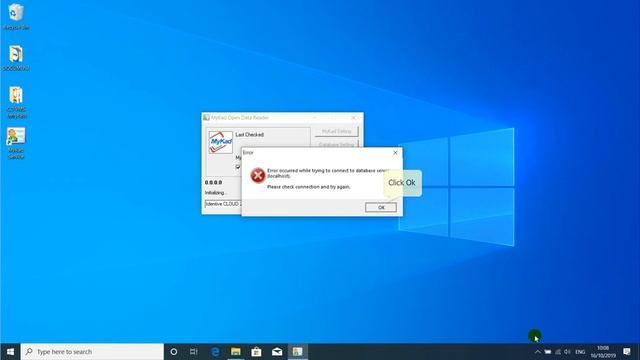Open File Explorer from the taskbar
Image resolution: width=640 pixels, height=360 pixels.
[x=236, y=351]
